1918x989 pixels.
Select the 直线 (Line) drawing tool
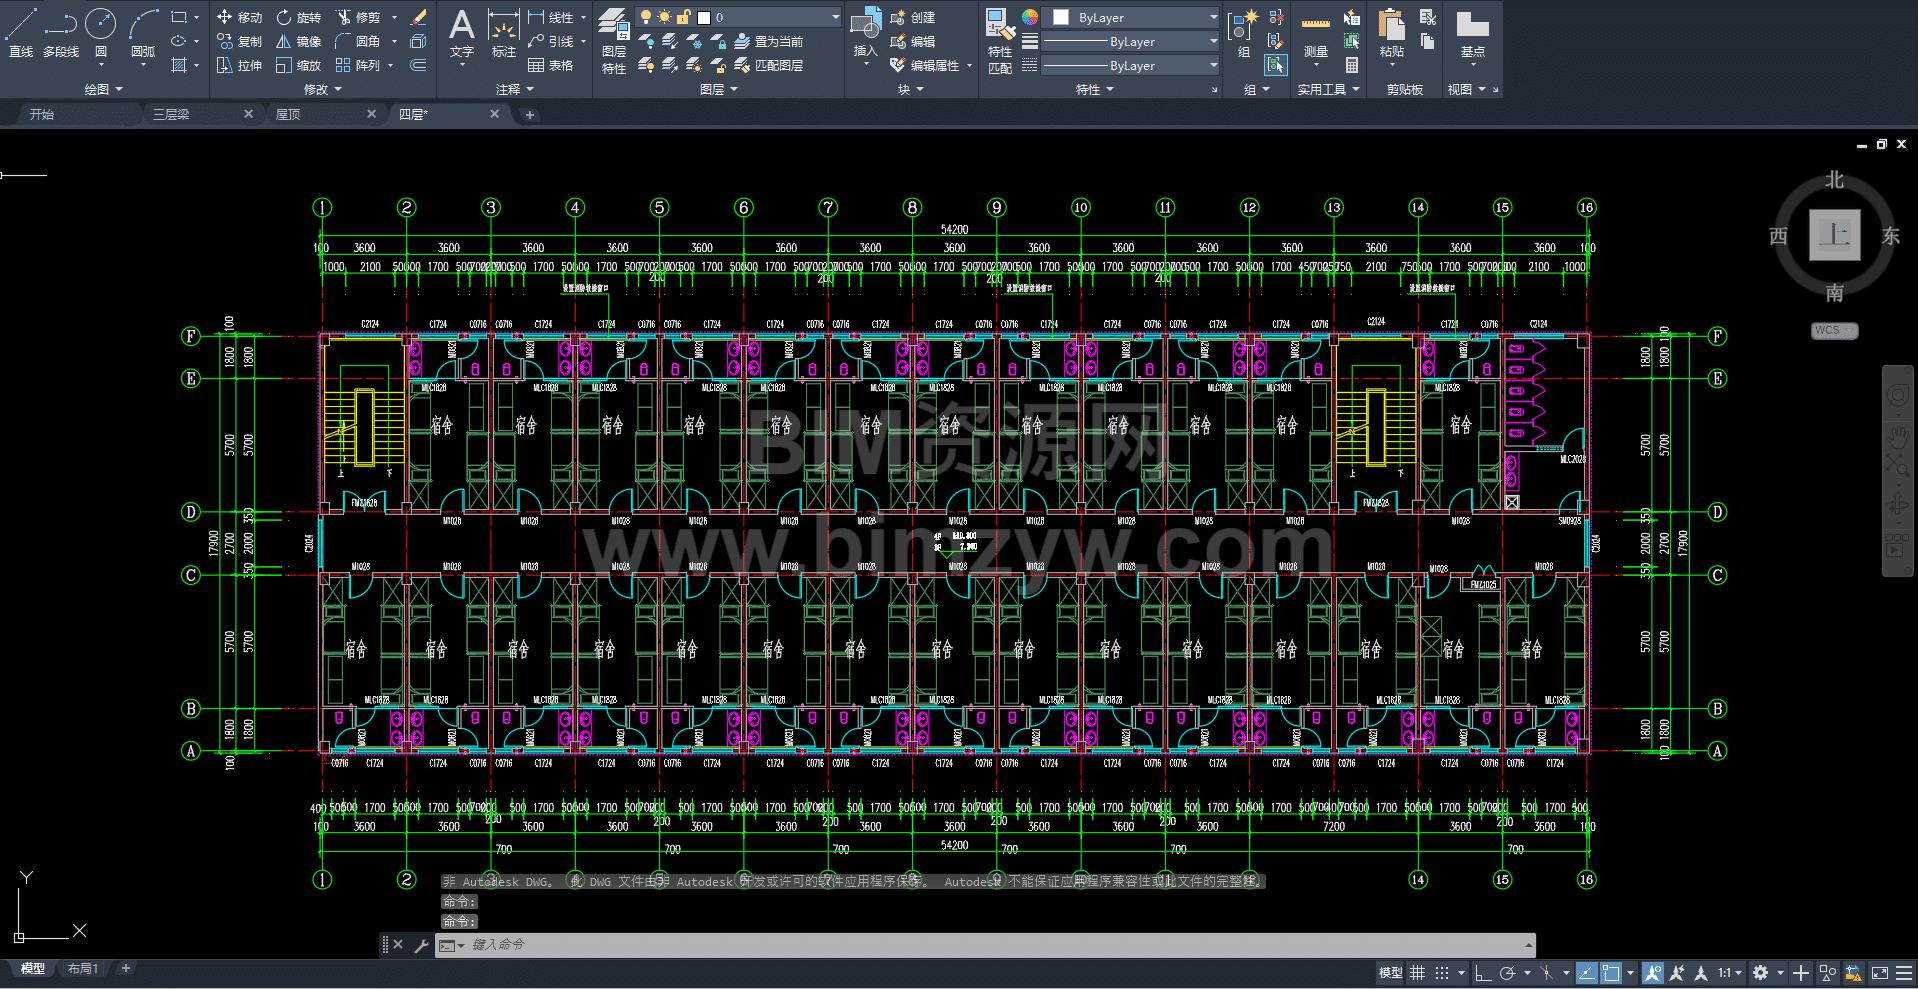[21, 32]
